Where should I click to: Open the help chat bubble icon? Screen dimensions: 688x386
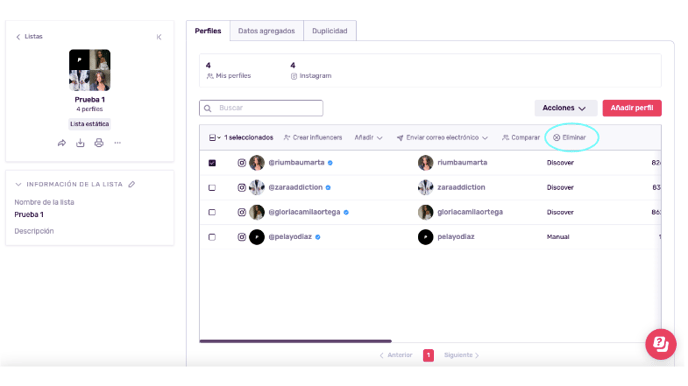(660, 344)
